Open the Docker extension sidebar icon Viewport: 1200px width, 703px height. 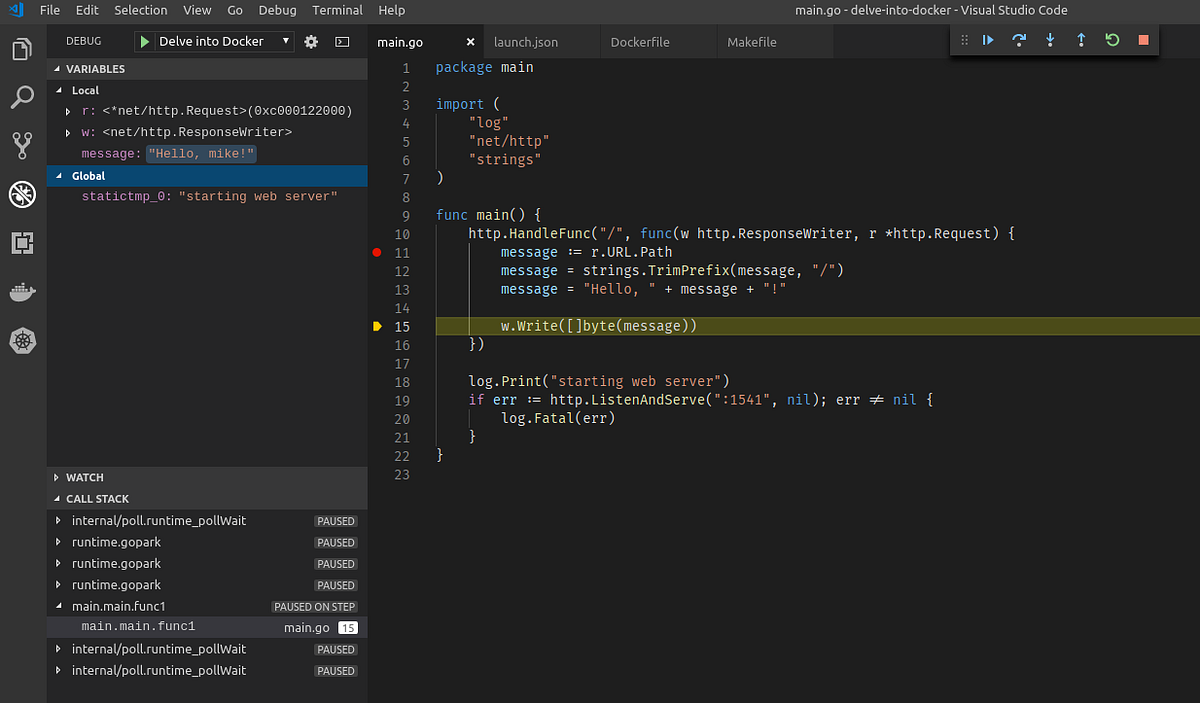point(22,291)
